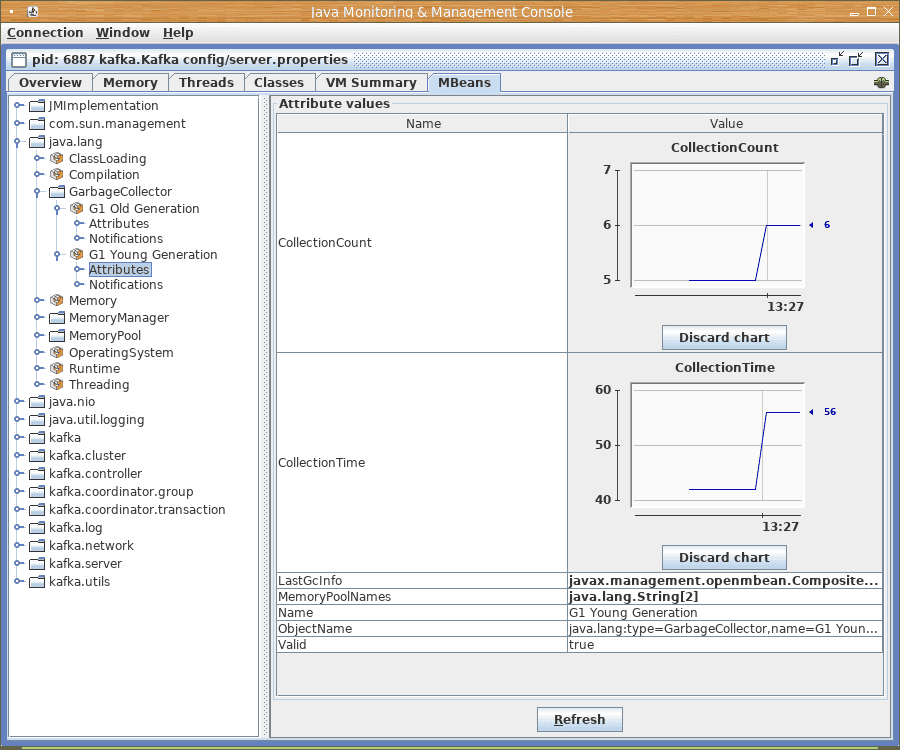
Task: Switch to the Threads tab
Action: [x=206, y=83]
